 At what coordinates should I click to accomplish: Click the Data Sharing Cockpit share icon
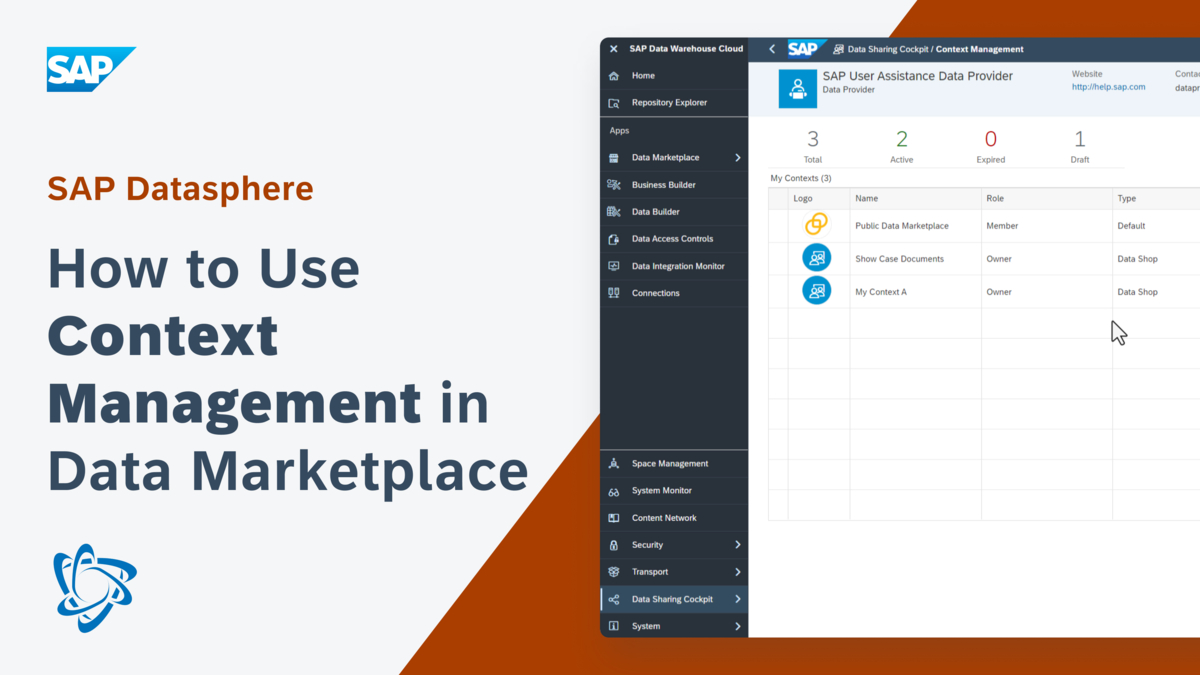pyautogui.click(x=613, y=598)
